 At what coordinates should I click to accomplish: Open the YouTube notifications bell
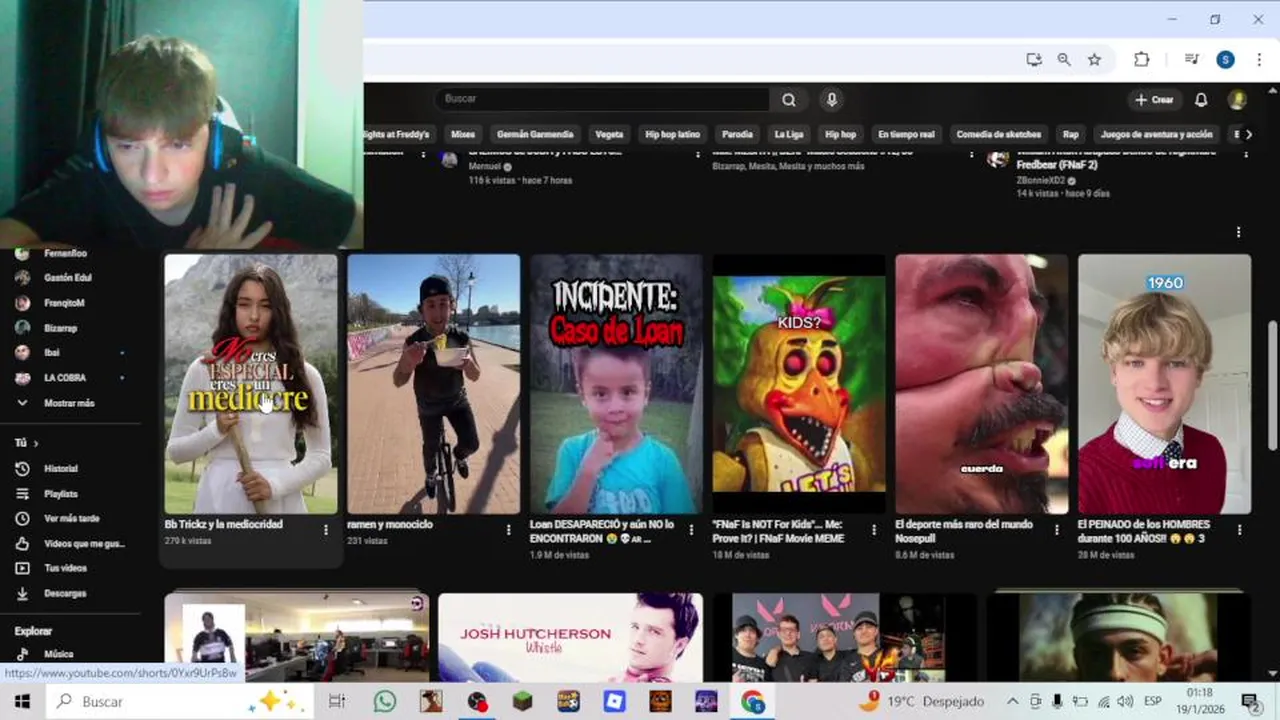pyautogui.click(x=1201, y=100)
